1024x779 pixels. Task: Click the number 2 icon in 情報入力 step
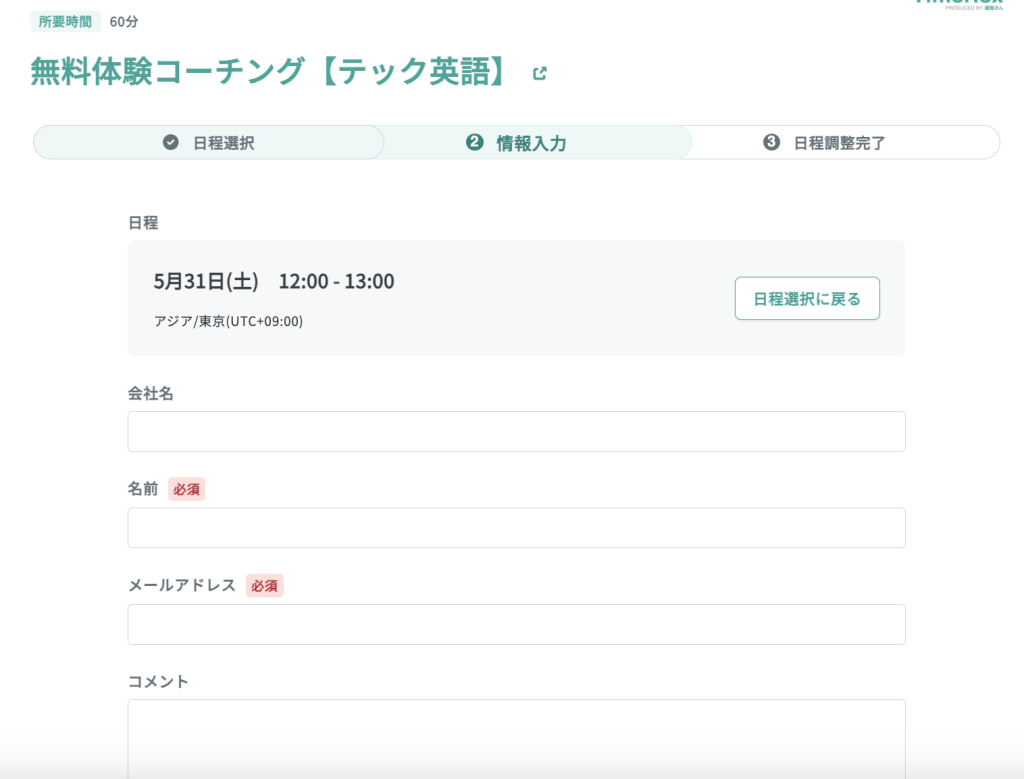pos(475,143)
